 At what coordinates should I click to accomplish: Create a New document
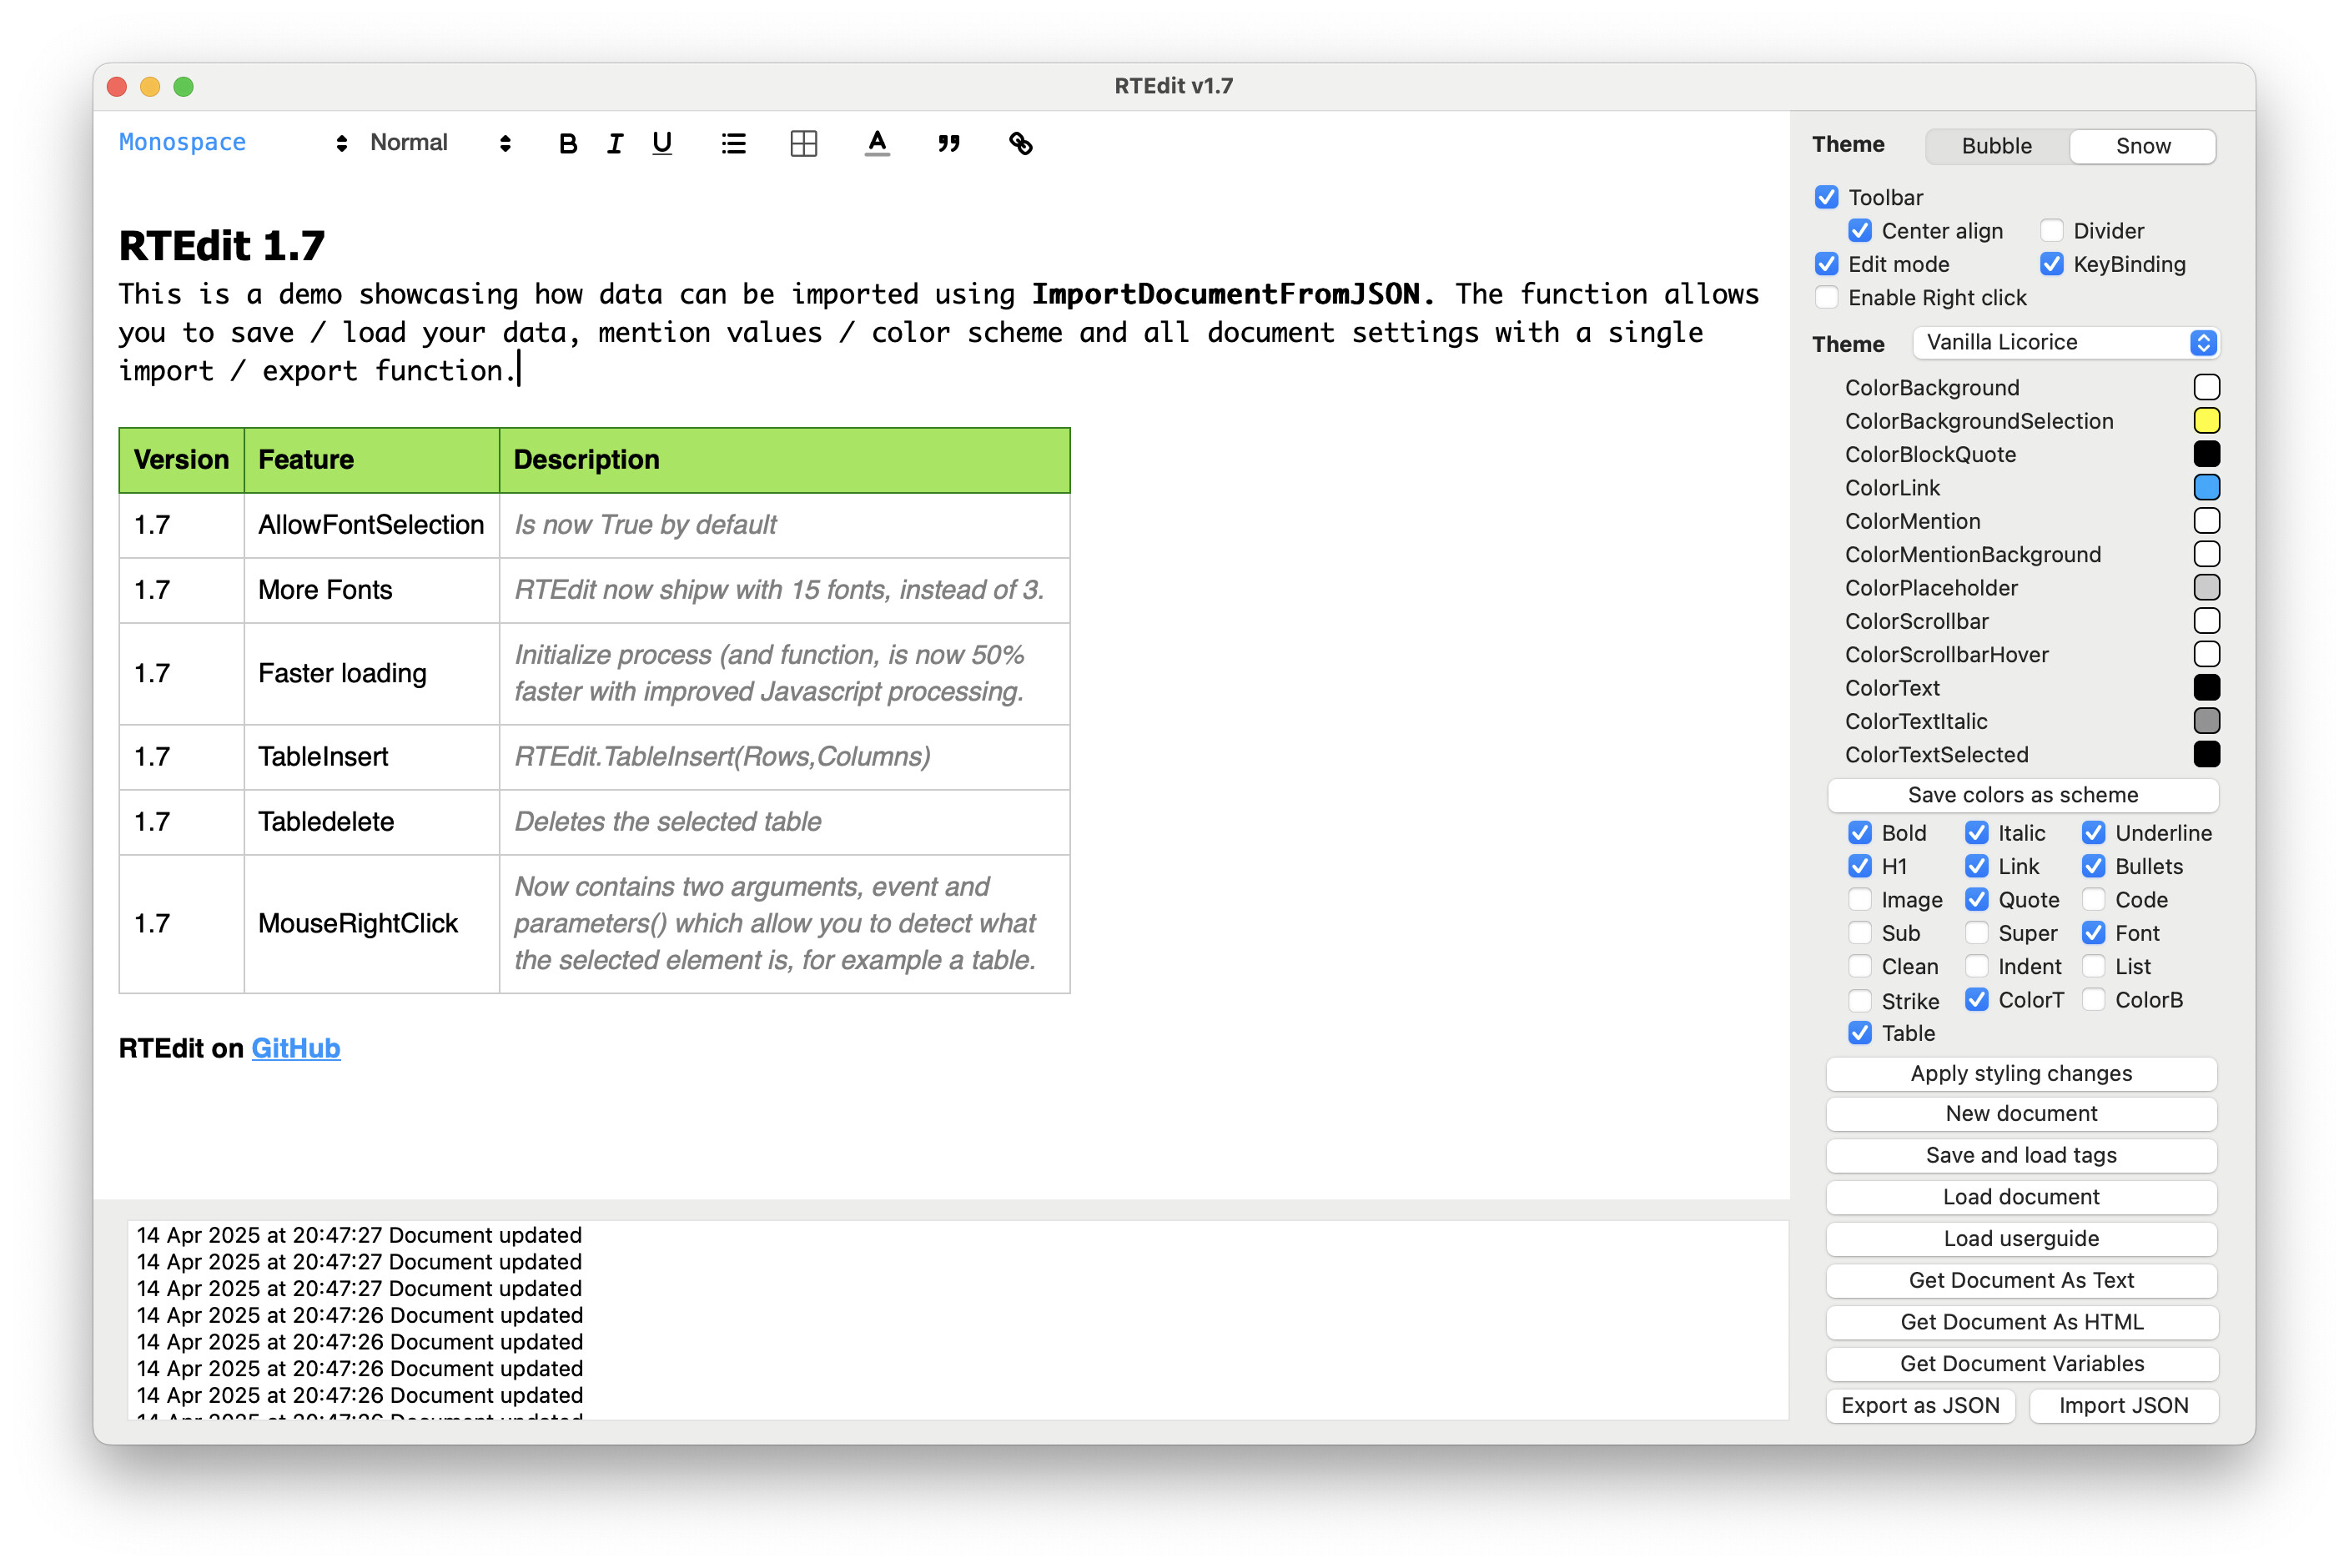coord(2022,1114)
